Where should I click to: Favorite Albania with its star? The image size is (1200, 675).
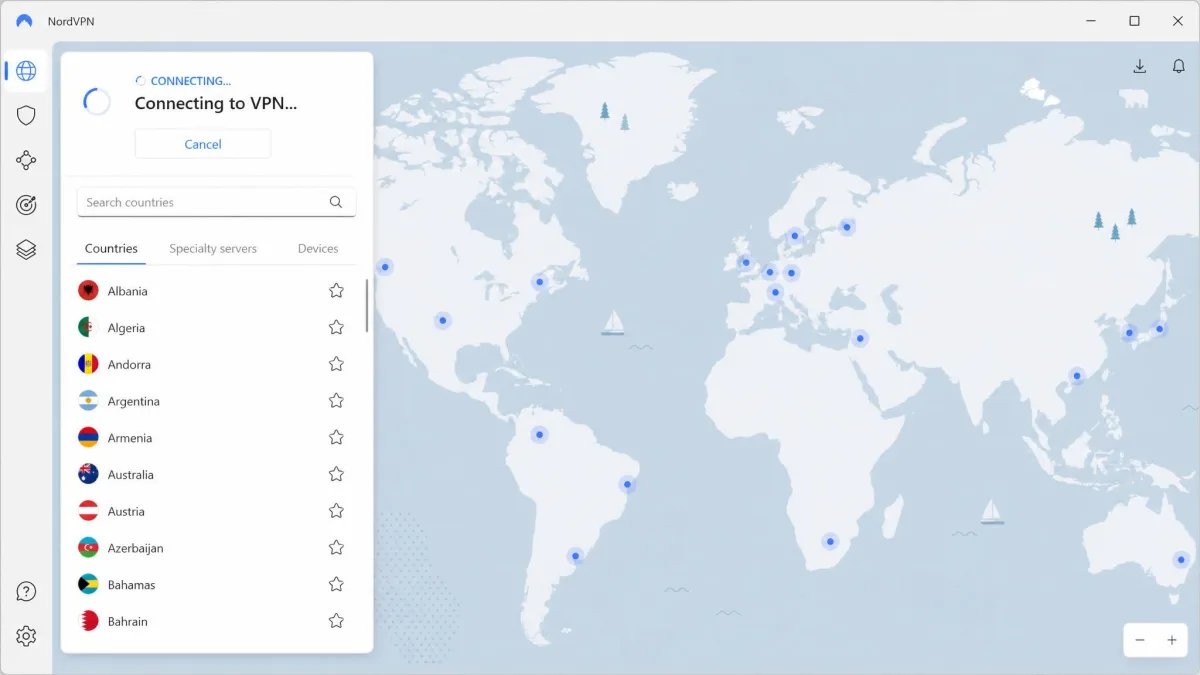click(336, 290)
